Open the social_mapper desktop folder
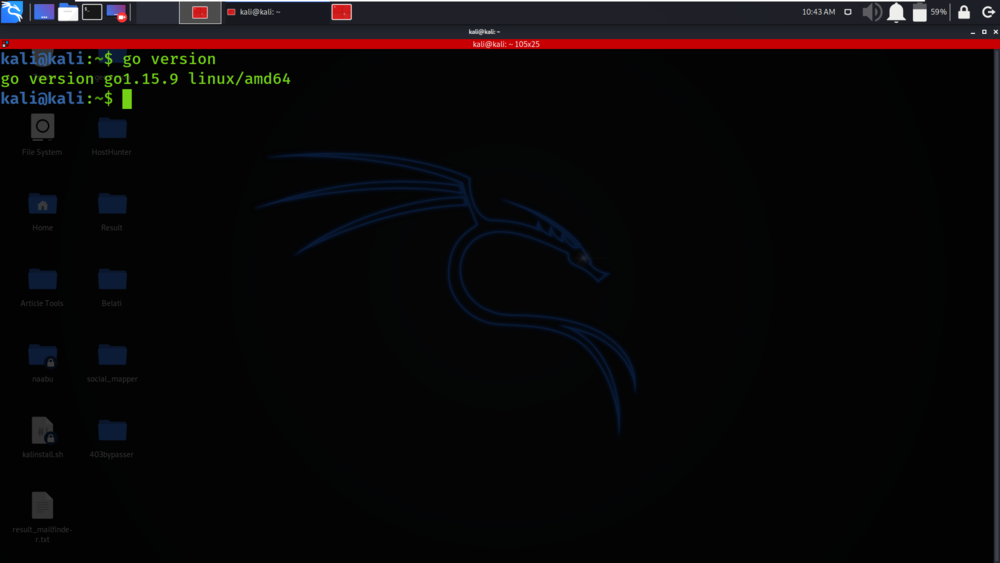1000x563 pixels. point(112,362)
